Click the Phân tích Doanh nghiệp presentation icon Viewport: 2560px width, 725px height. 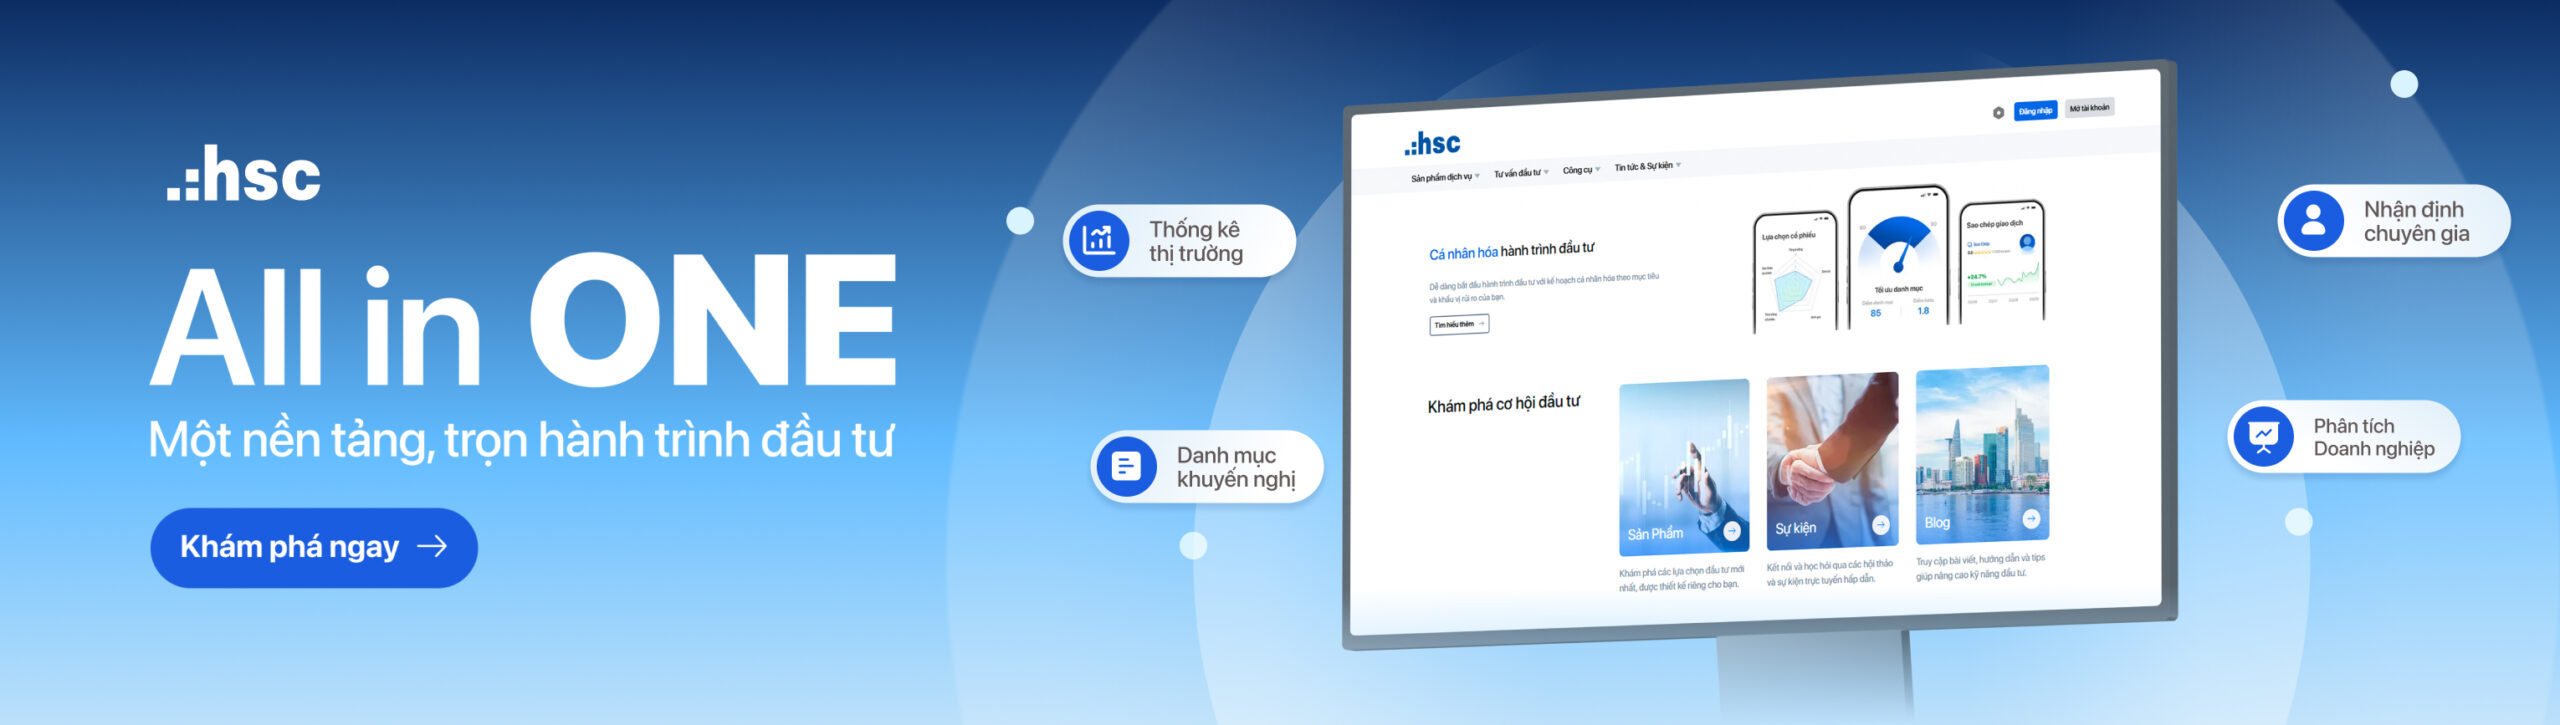(2263, 437)
